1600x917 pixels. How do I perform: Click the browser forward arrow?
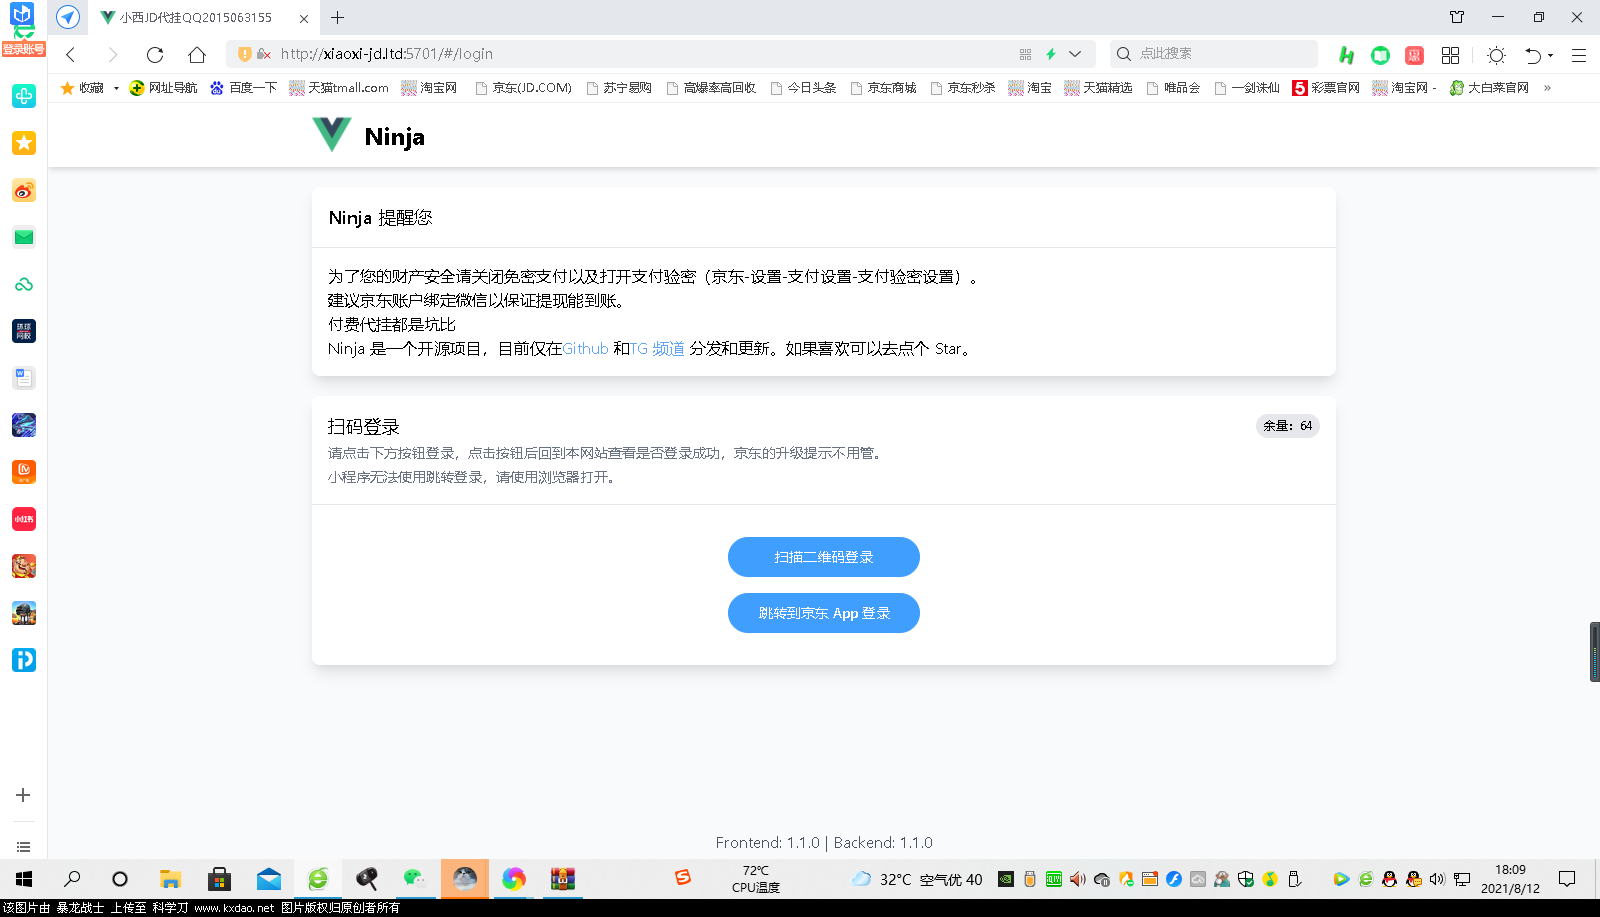pyautogui.click(x=113, y=55)
